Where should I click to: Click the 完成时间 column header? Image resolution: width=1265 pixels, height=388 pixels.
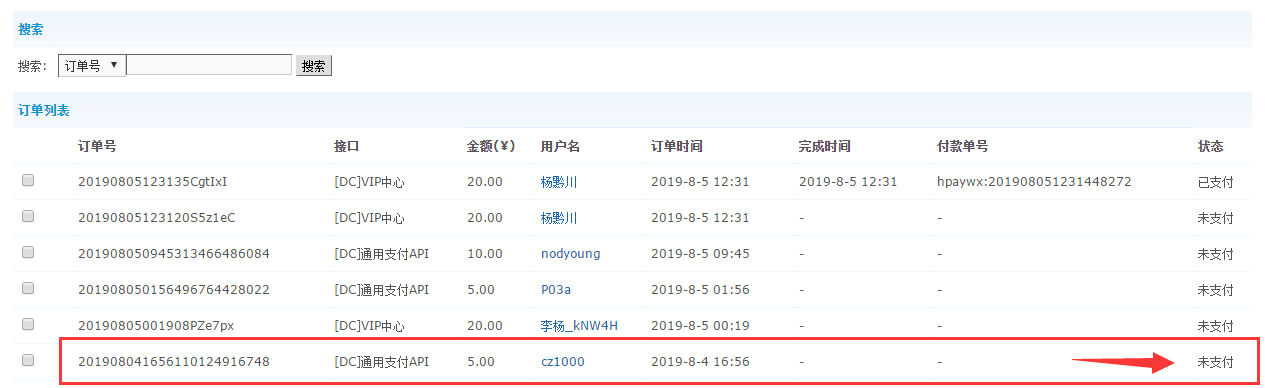pos(824,146)
